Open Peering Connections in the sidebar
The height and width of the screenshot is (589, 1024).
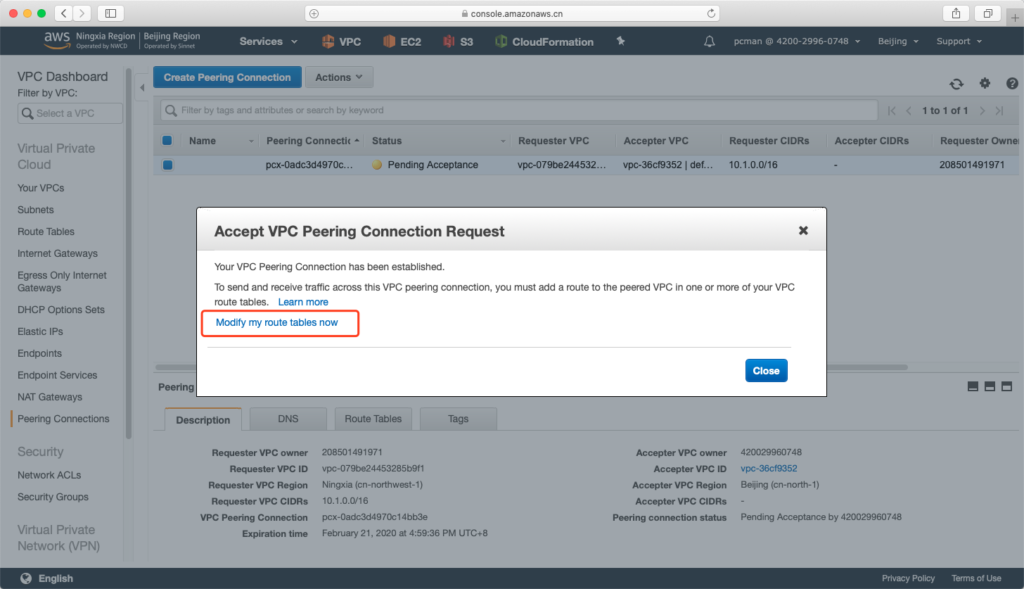[x=63, y=419]
